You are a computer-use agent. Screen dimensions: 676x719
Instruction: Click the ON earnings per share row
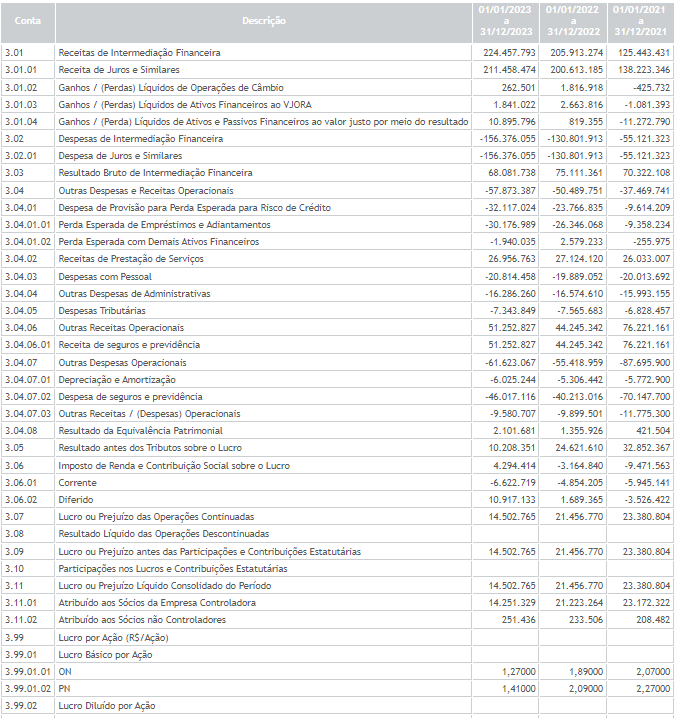(338, 671)
